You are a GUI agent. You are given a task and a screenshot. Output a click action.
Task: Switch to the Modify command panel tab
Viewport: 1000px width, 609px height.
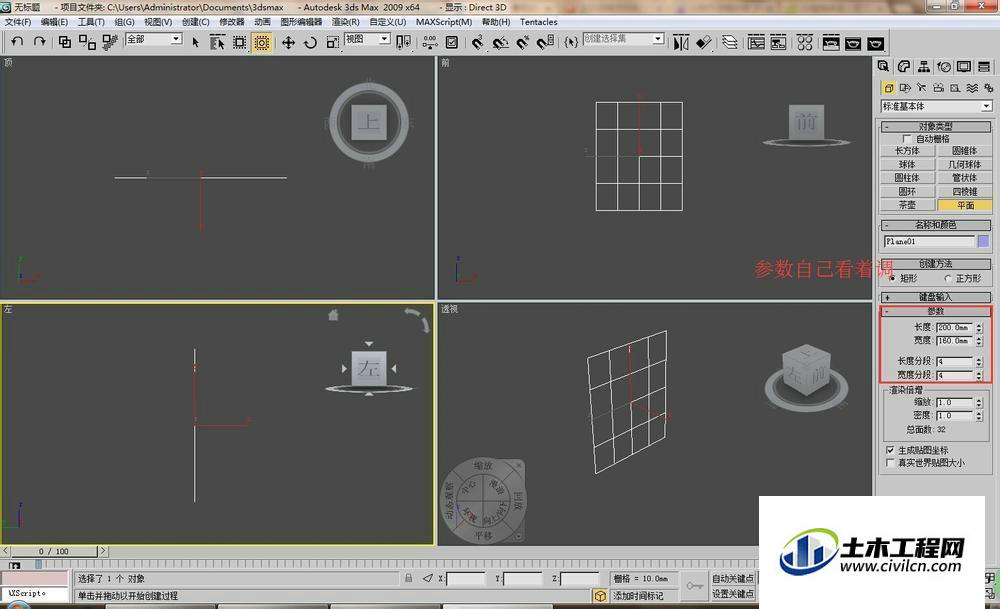(x=904, y=66)
